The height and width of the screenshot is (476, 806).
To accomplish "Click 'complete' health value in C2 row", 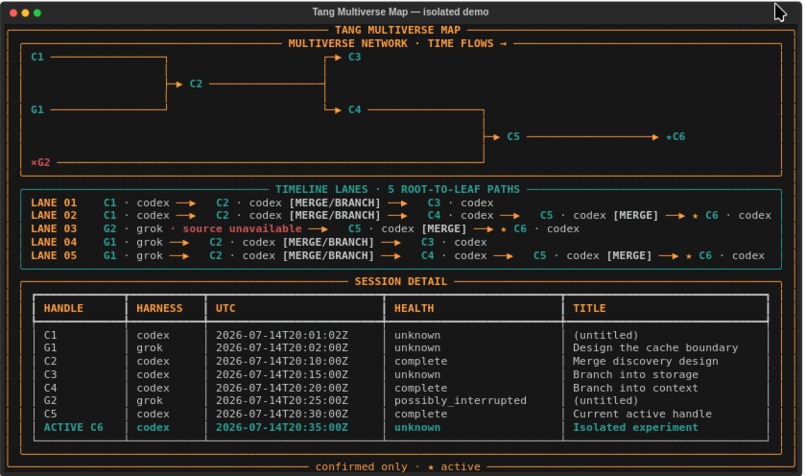I will [420, 361].
